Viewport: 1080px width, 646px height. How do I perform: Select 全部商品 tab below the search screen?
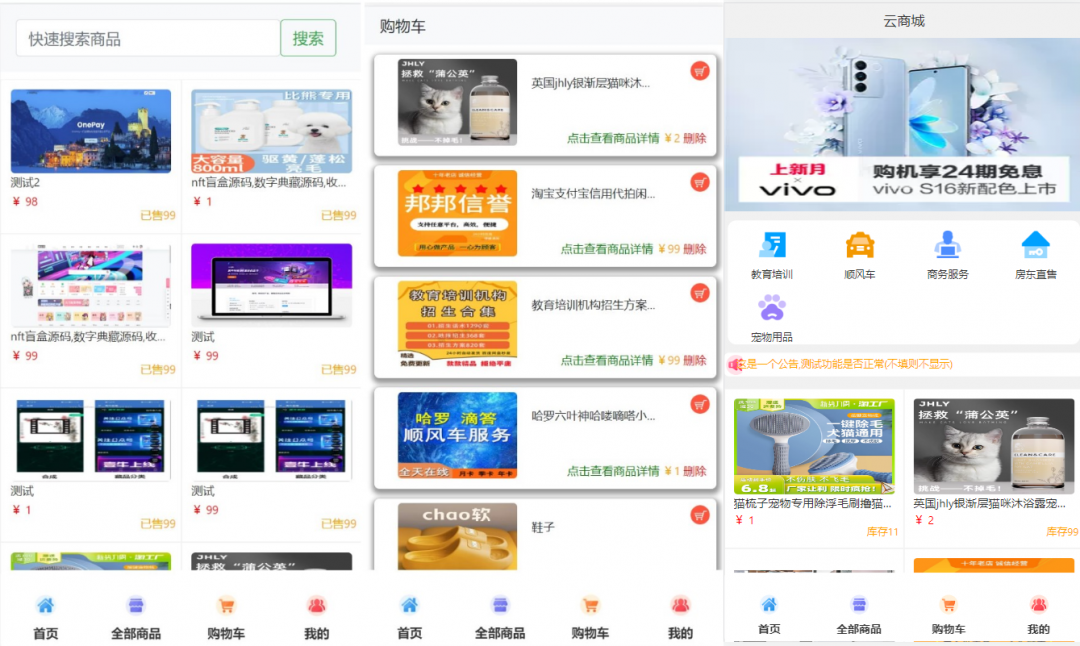[x=135, y=618]
